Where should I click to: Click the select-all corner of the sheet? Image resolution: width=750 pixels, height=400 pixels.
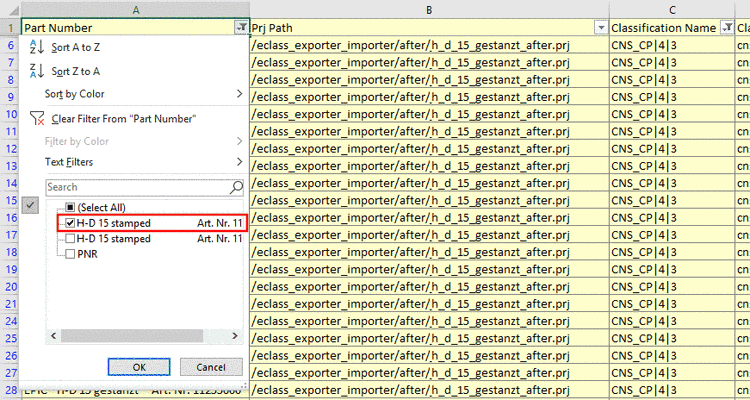10,9
